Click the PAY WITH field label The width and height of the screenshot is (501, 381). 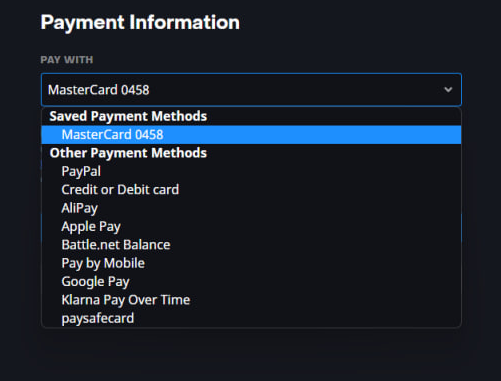pyautogui.click(x=67, y=60)
